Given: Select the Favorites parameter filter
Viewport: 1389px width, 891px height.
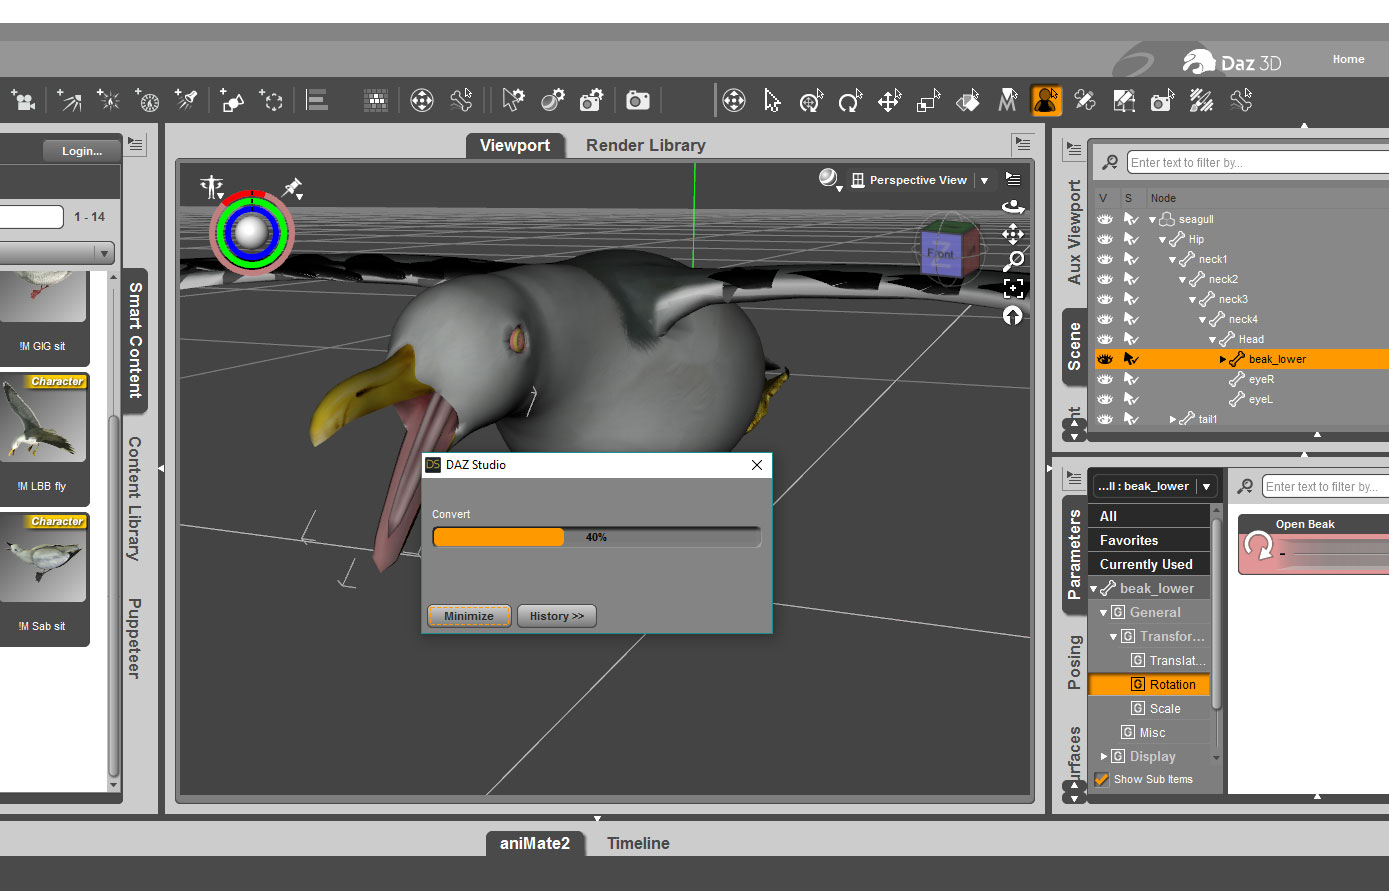Looking at the screenshot, I should coord(1149,540).
